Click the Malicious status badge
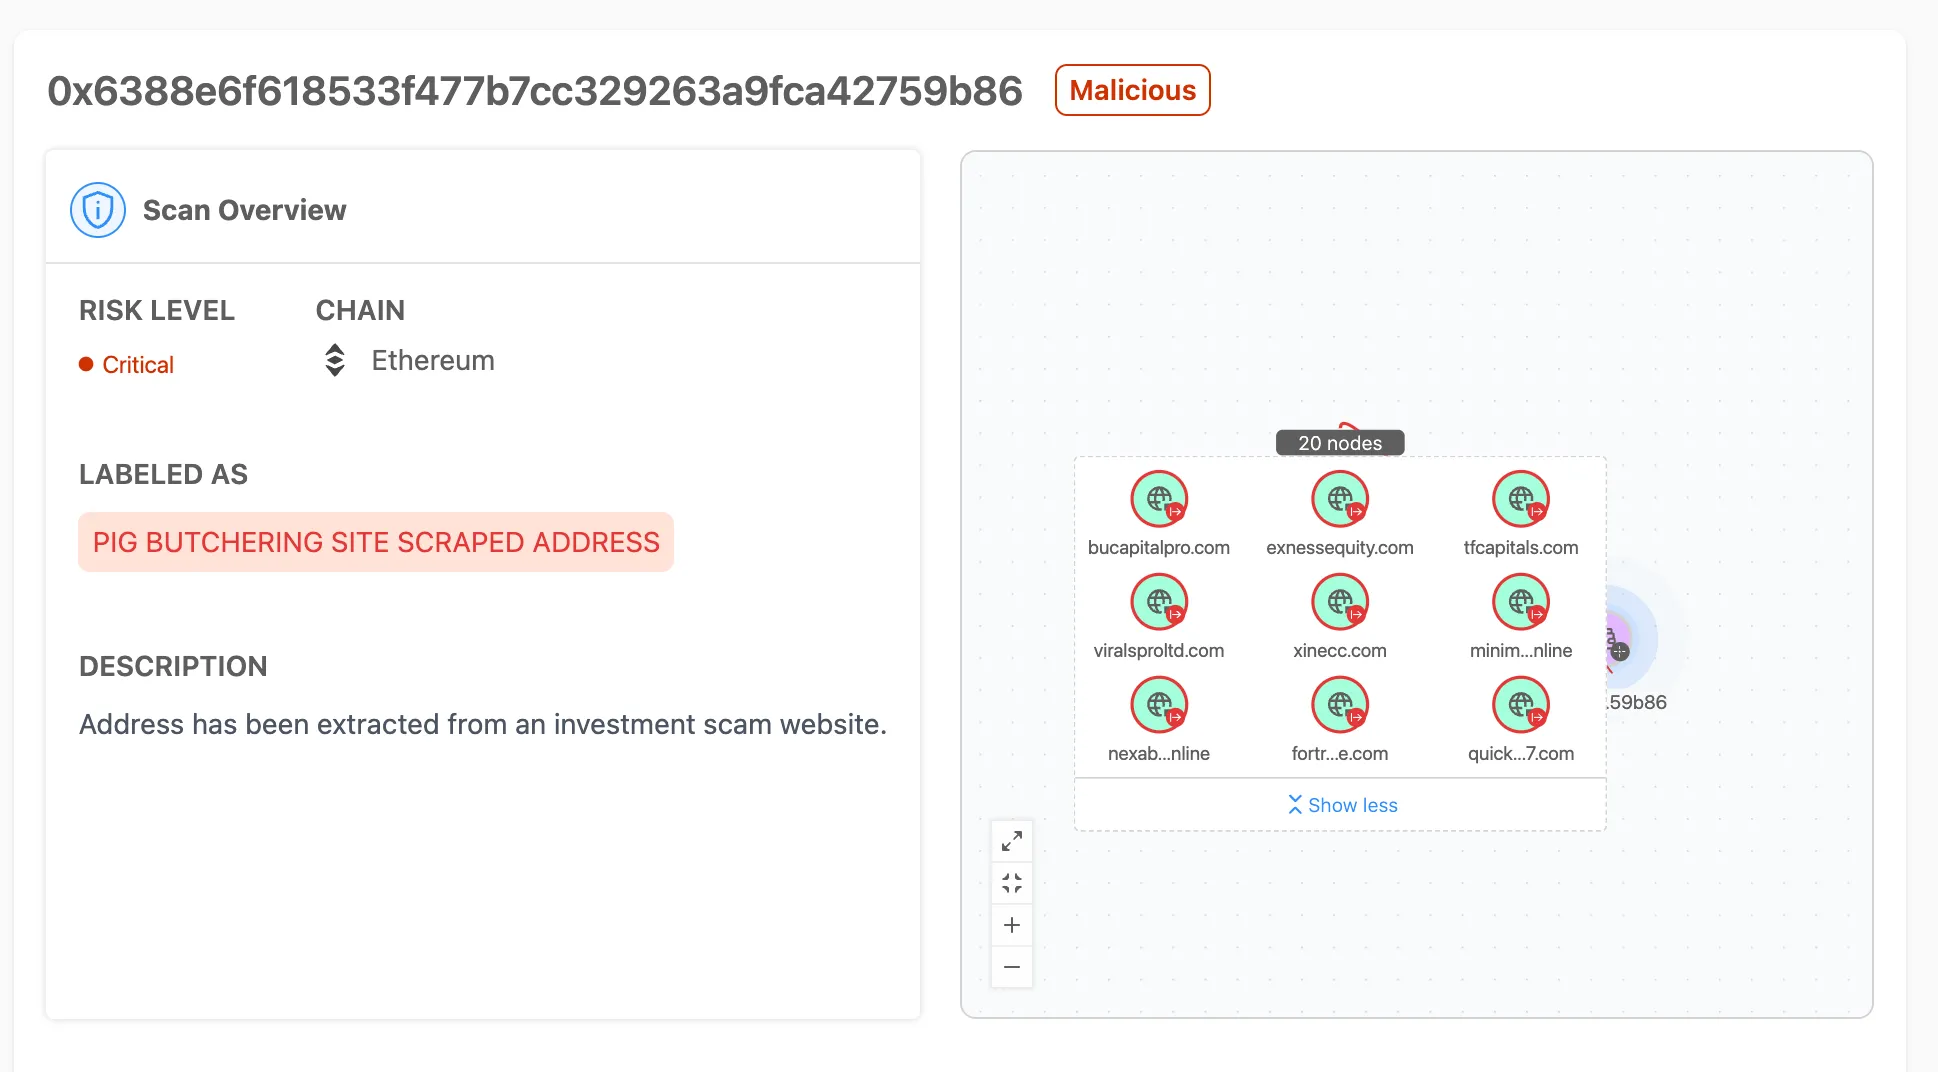 point(1132,90)
